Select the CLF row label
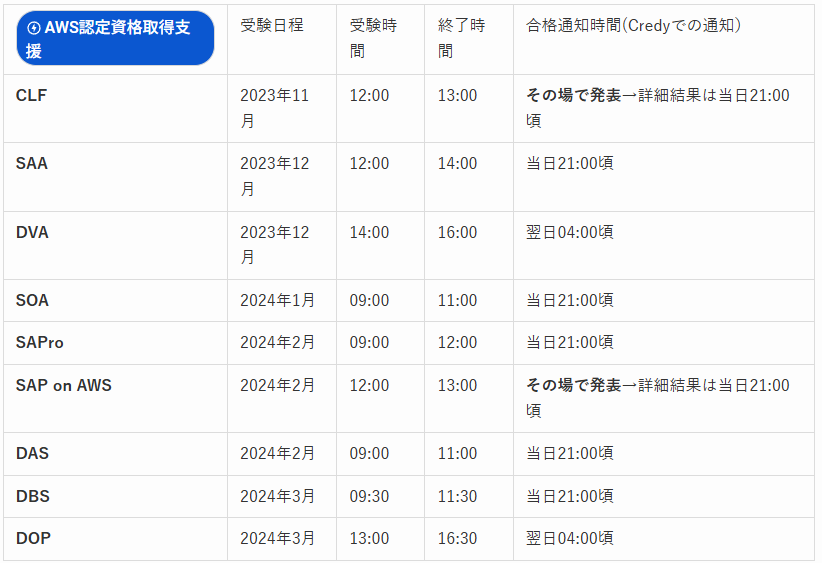822x563 pixels. click(31, 95)
